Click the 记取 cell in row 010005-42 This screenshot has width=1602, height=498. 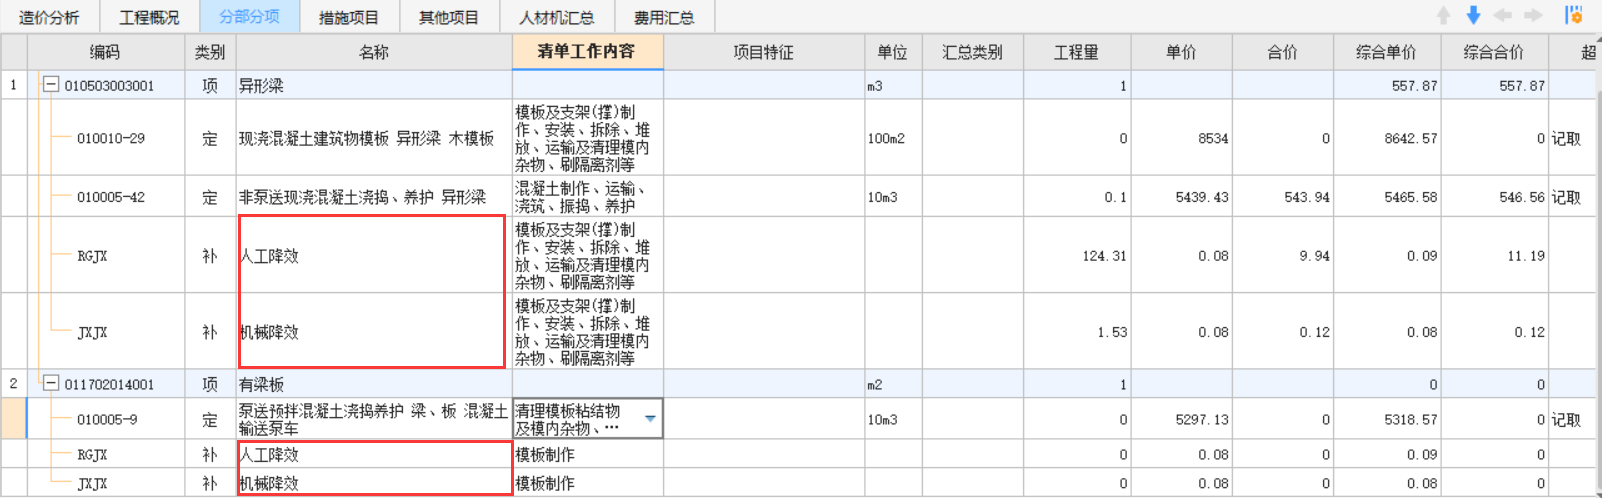click(x=1566, y=197)
